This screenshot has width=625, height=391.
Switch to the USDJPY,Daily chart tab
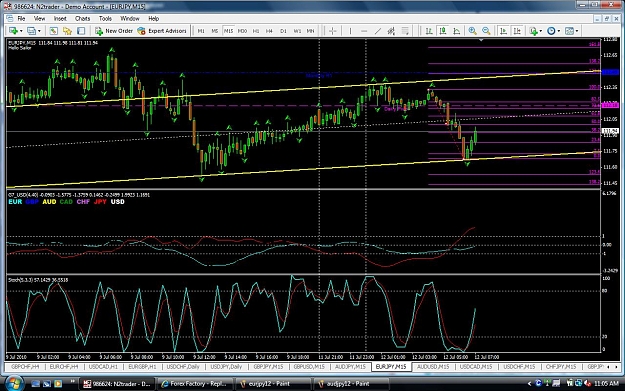[x=226, y=367]
